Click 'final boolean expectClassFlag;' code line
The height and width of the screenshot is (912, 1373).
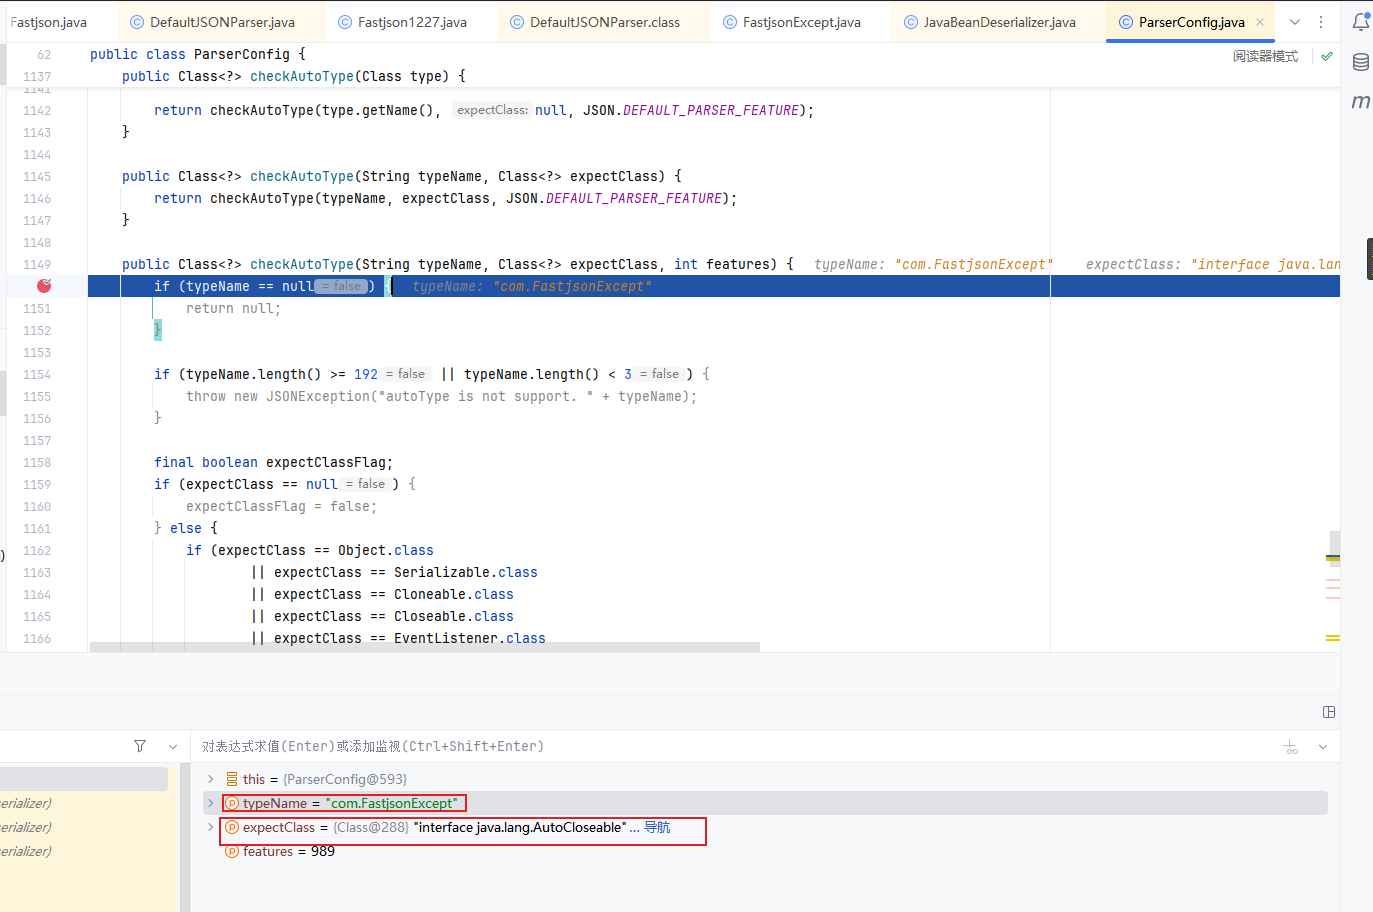pyautogui.click(x=274, y=462)
